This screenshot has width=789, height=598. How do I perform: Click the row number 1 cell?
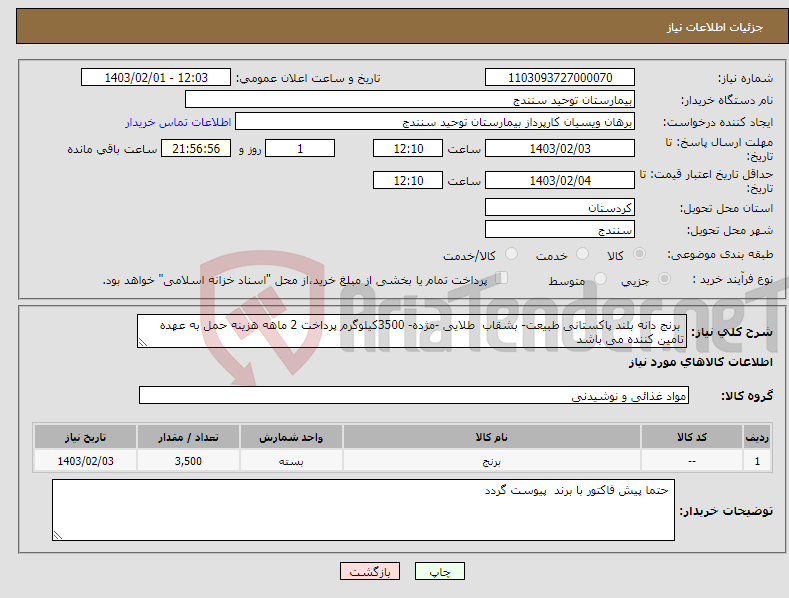757,461
